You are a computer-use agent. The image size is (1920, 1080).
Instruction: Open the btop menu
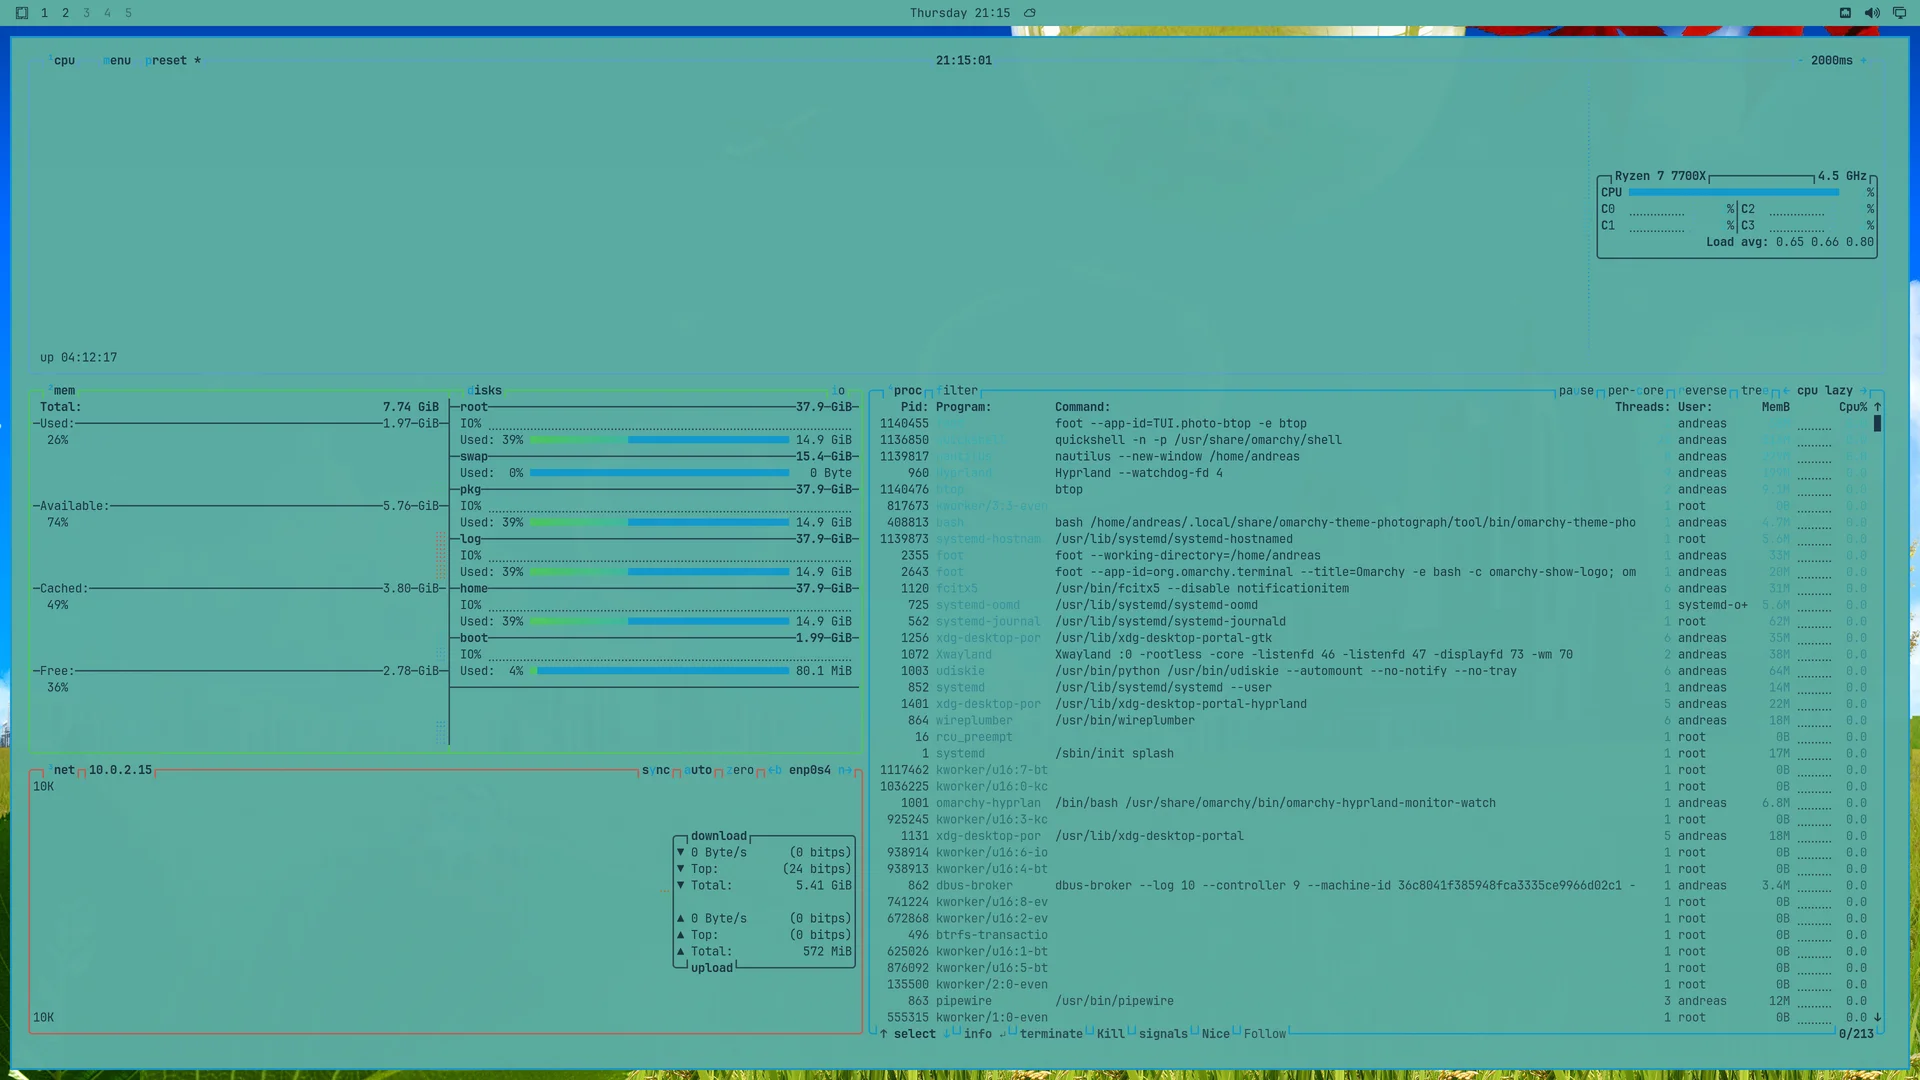pos(117,61)
